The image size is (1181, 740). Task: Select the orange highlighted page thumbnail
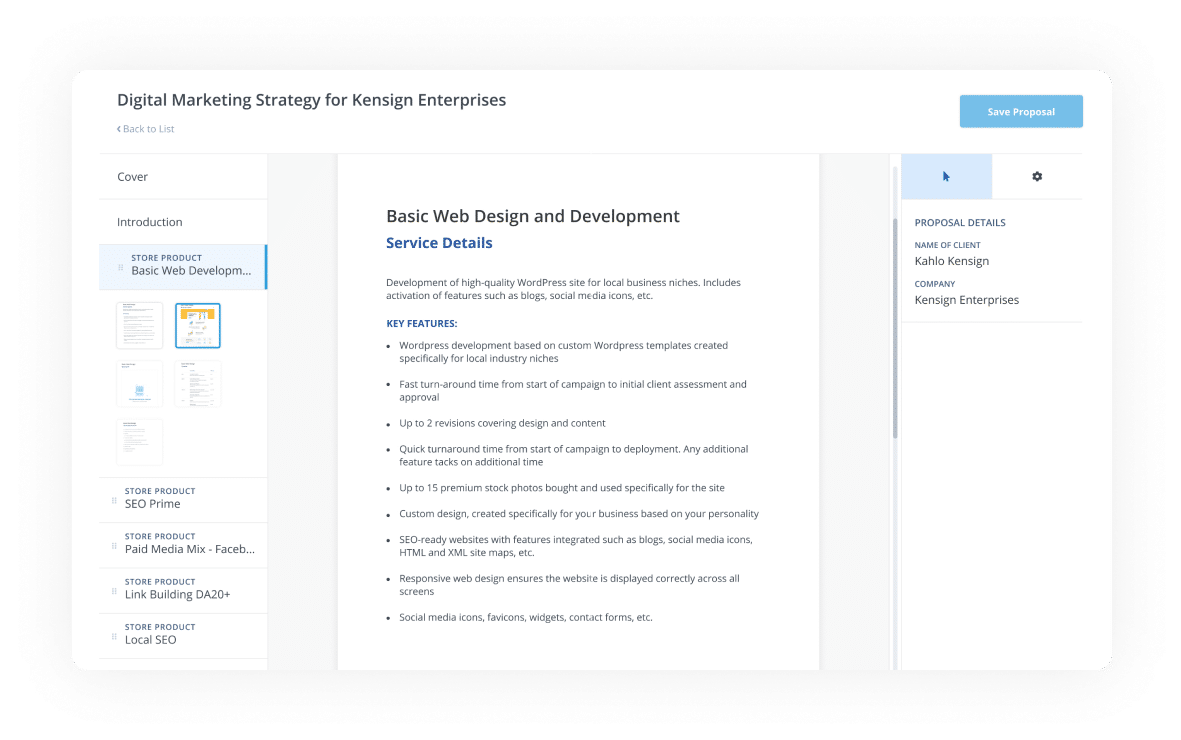pos(197,325)
